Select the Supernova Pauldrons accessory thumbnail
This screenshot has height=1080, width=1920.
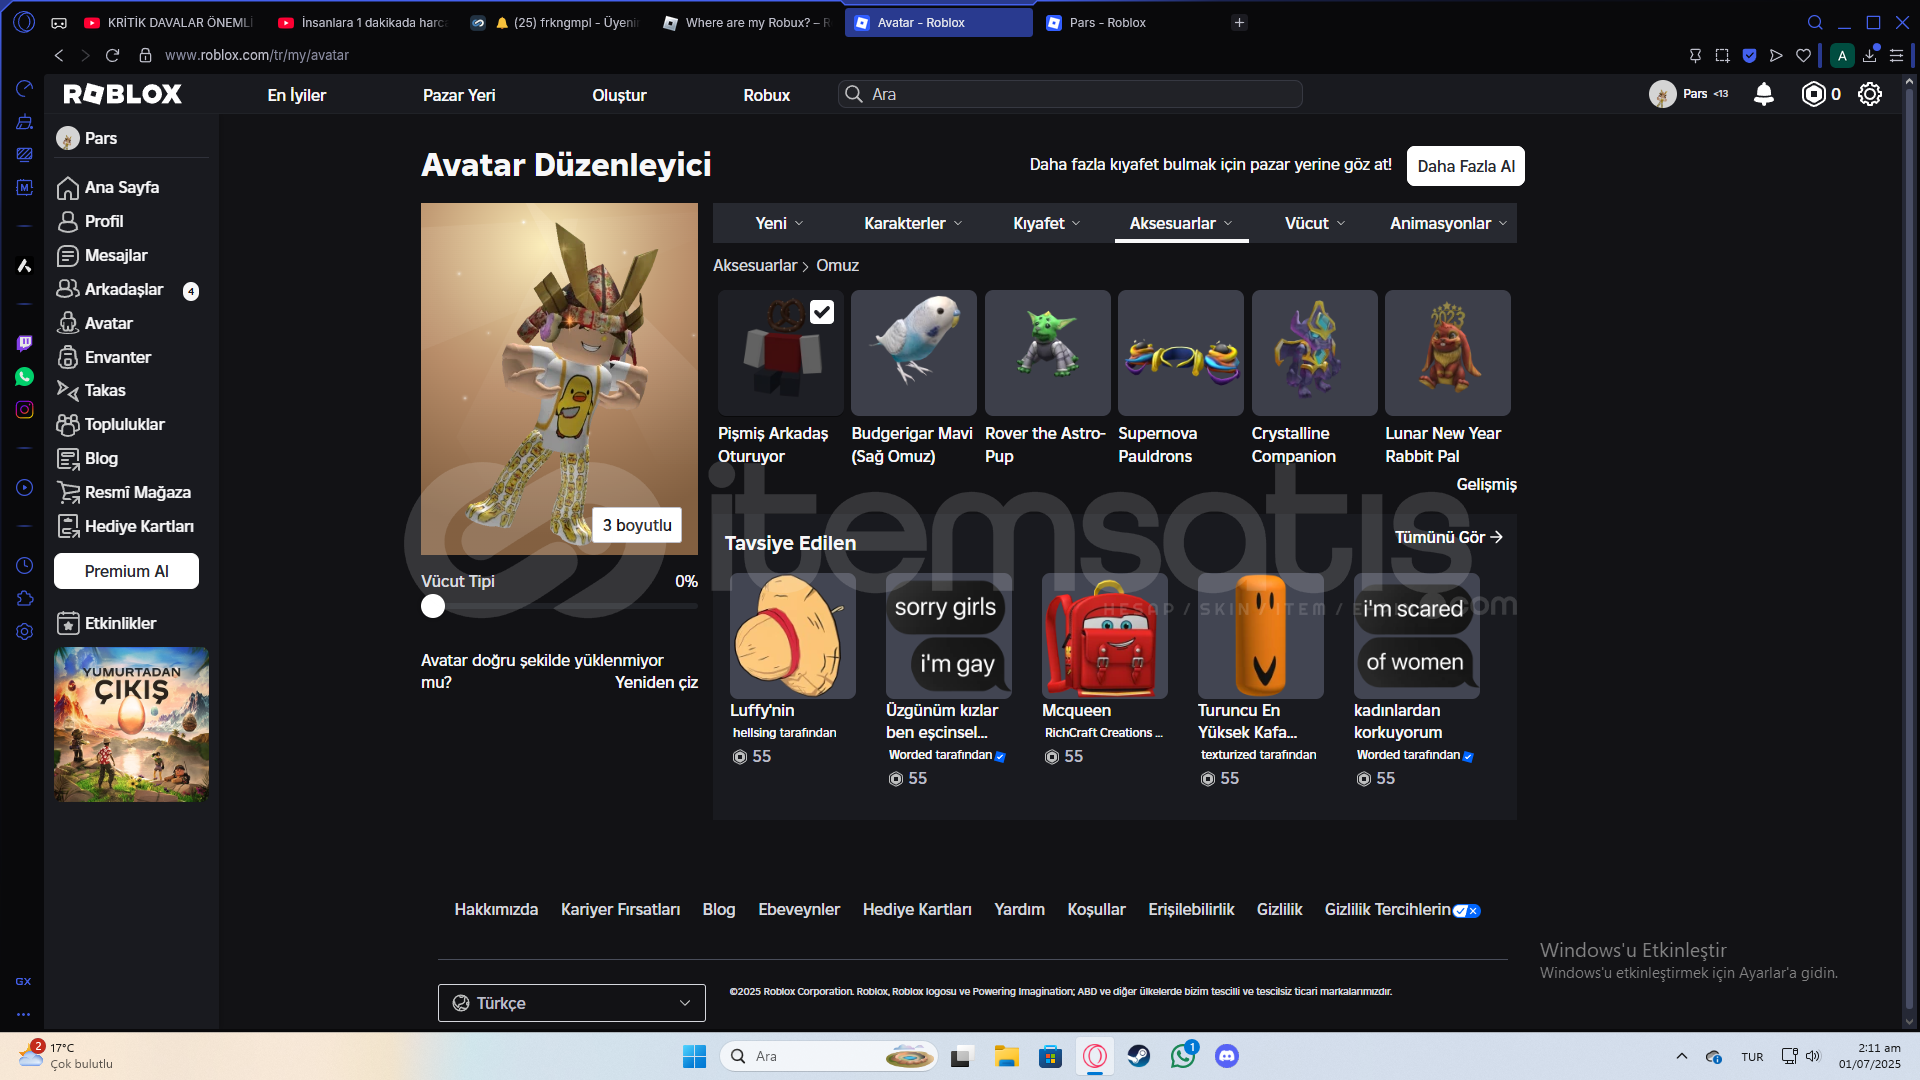click(1181, 353)
